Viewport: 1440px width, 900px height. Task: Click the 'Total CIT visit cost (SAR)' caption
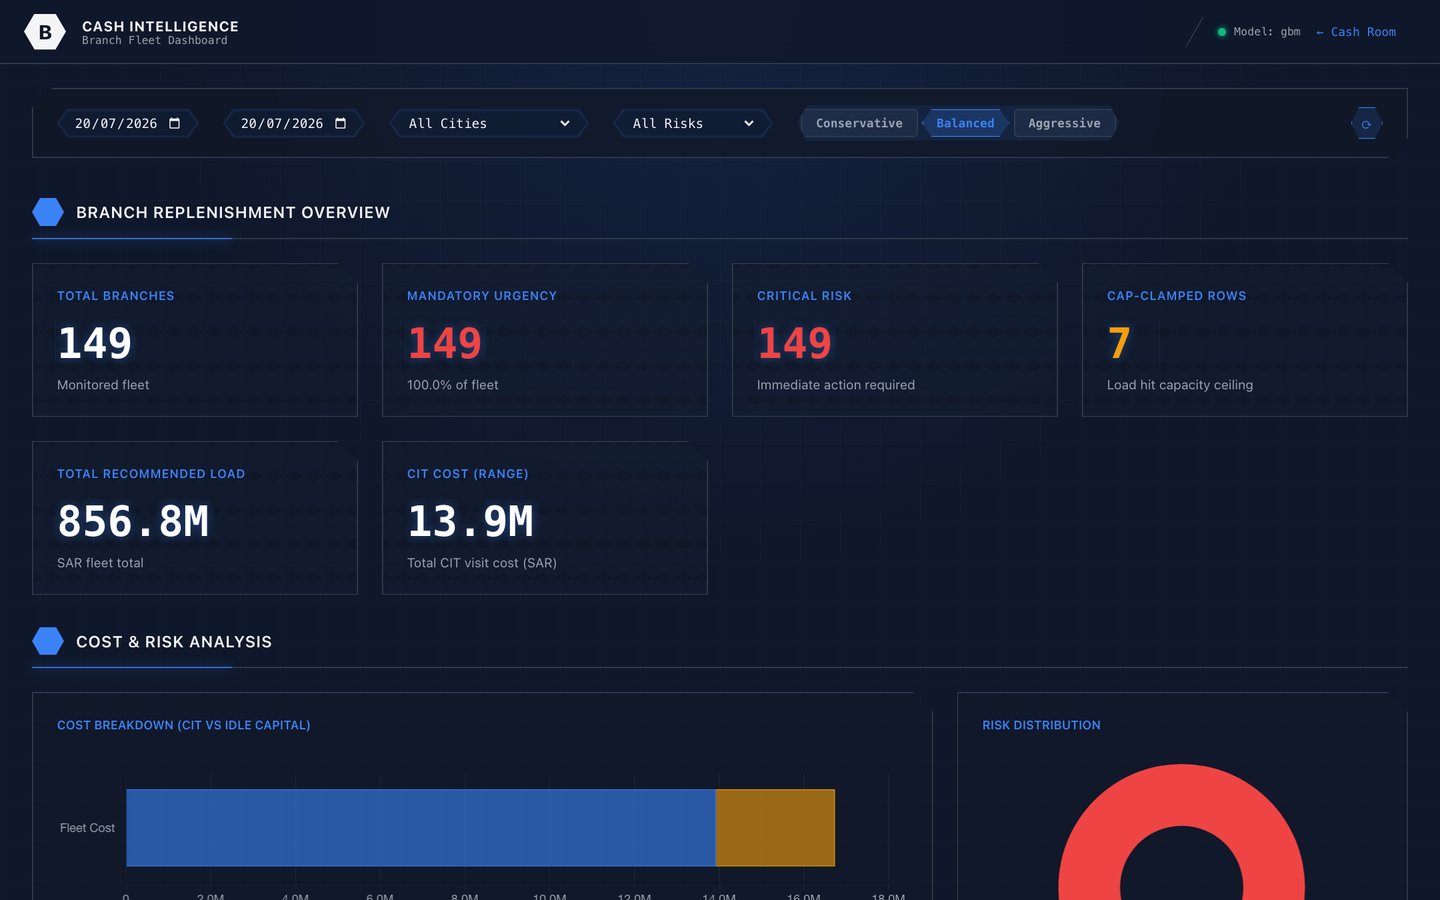[482, 563]
